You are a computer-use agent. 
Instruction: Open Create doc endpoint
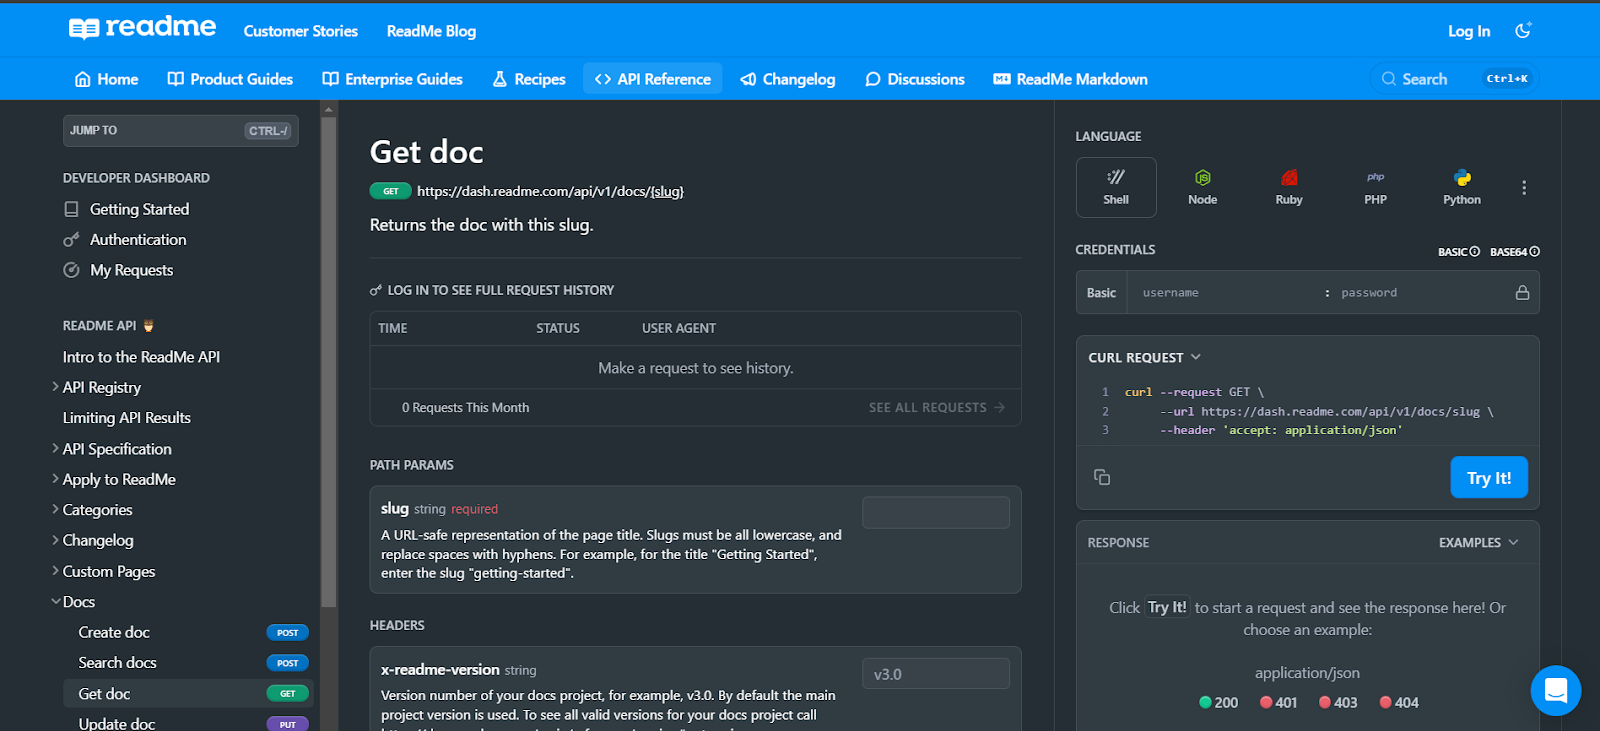(x=187, y=632)
